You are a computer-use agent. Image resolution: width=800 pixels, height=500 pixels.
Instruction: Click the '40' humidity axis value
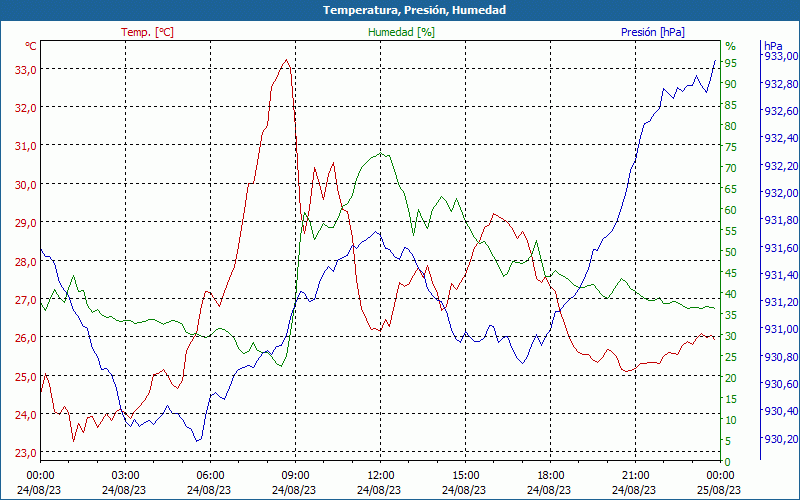731,294
